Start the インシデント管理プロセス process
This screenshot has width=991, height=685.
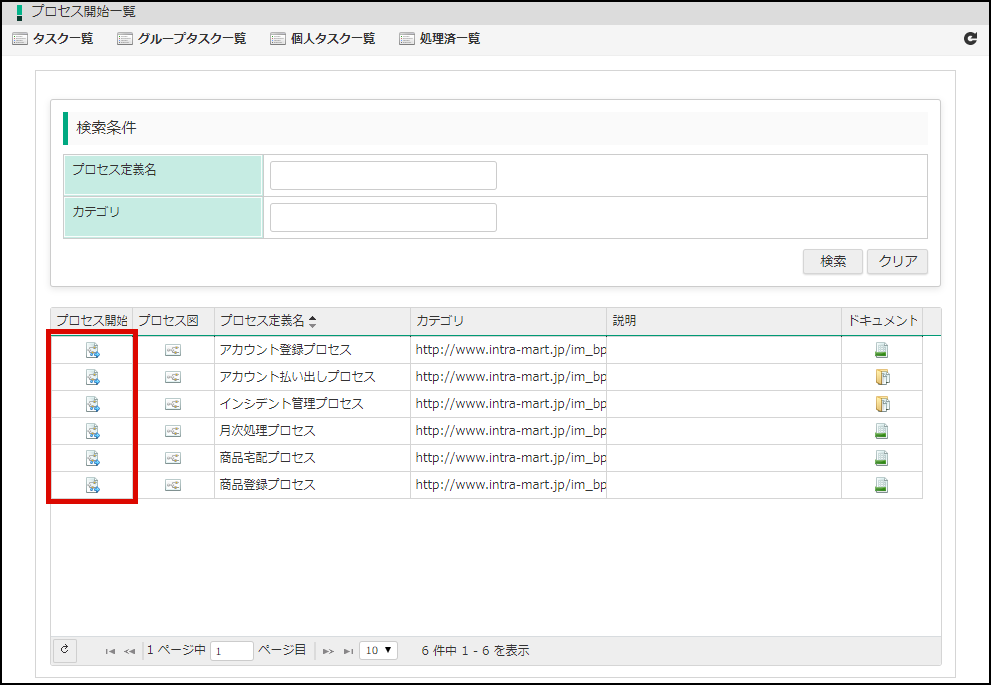click(92, 404)
